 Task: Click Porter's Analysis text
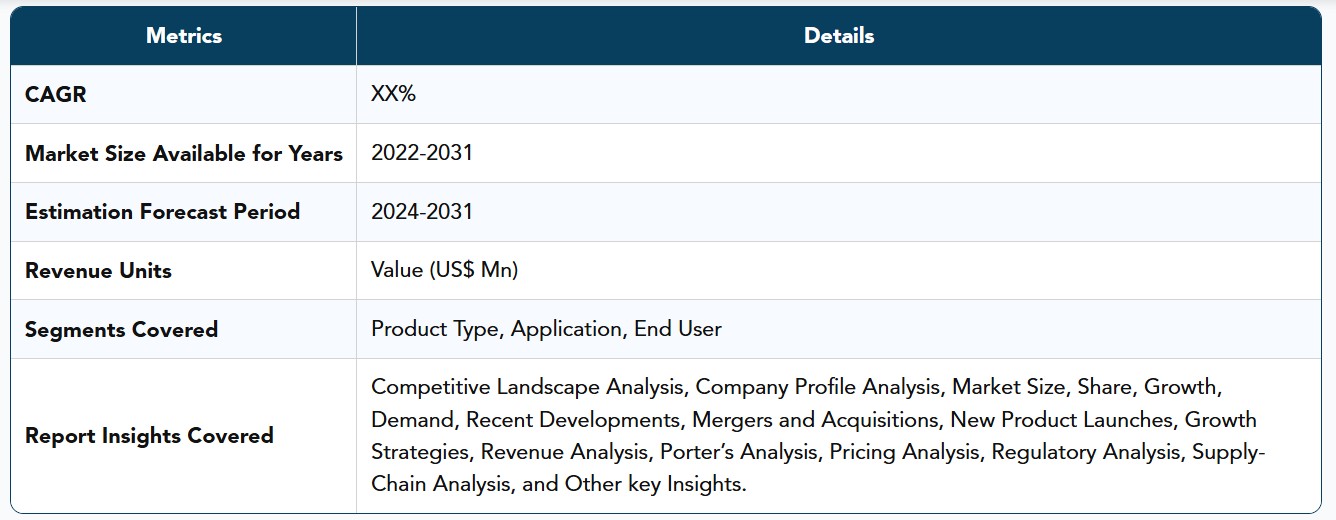738,452
